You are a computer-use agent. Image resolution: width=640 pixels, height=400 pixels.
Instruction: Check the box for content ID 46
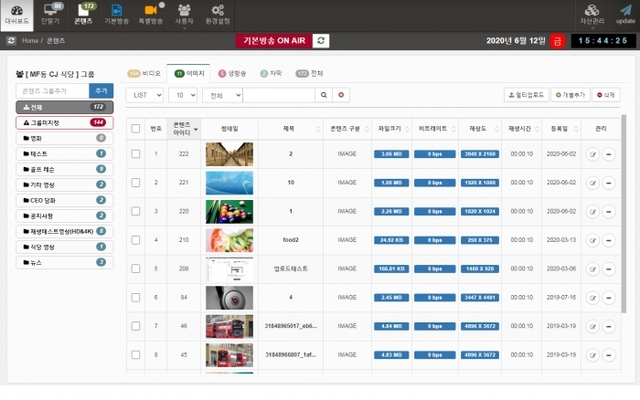tap(136, 326)
